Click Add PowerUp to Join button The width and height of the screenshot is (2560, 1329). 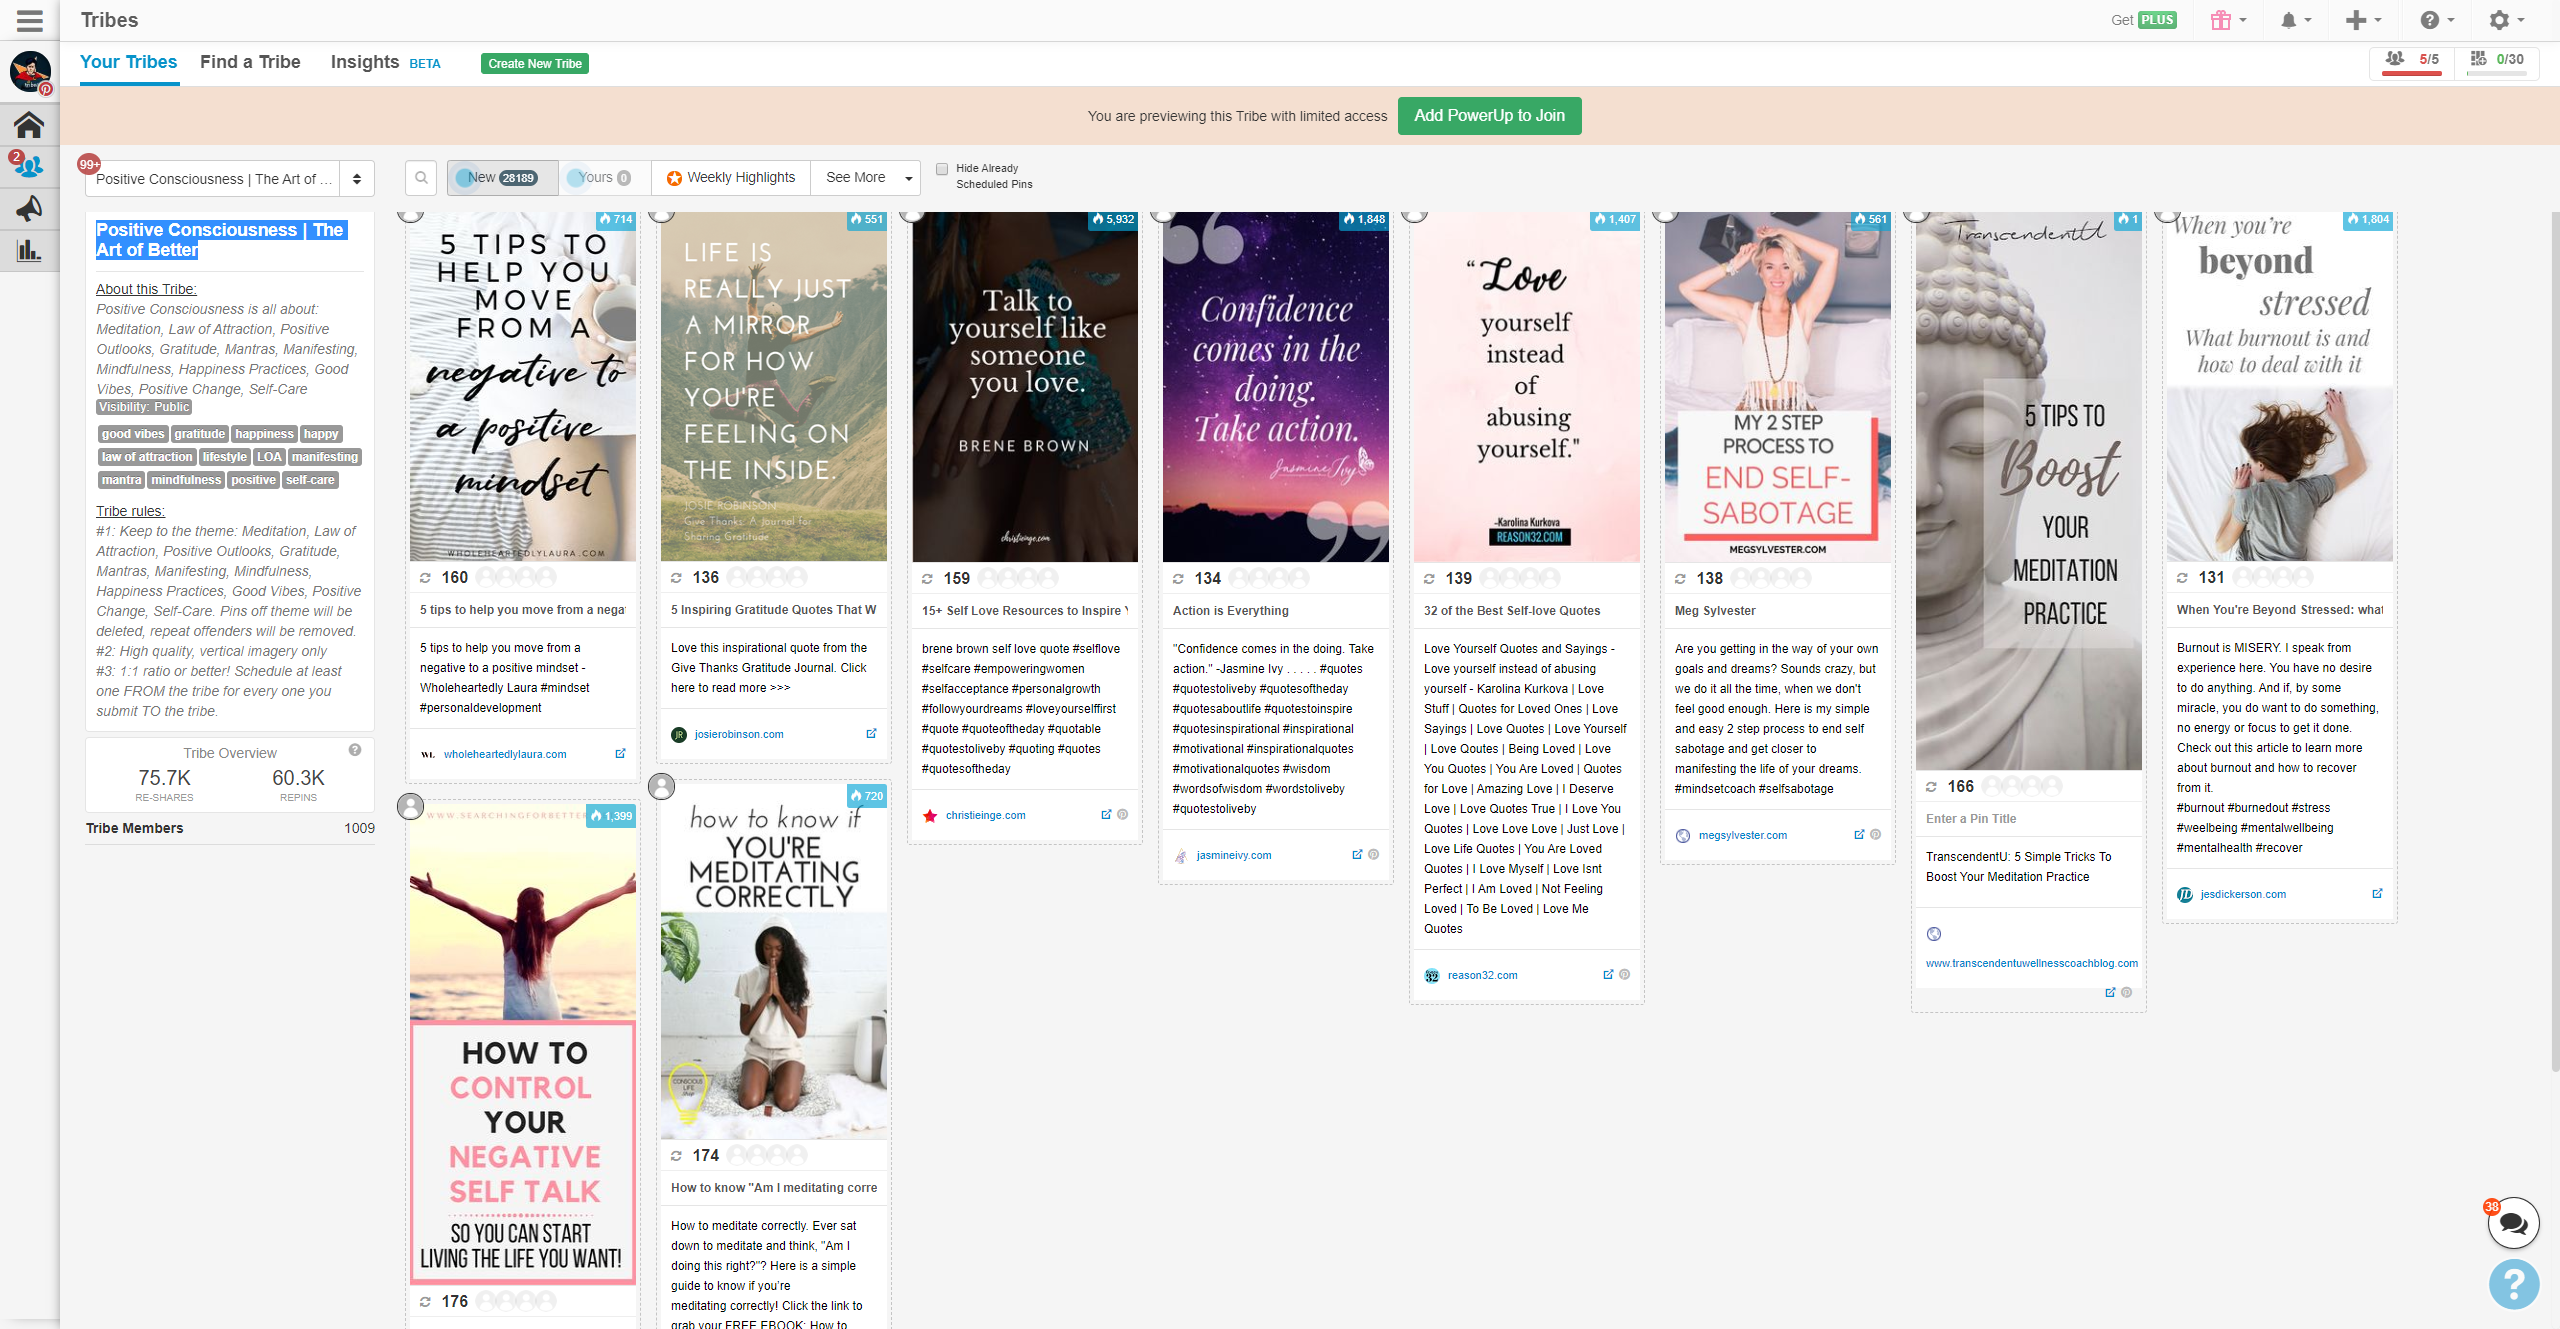coord(1489,116)
